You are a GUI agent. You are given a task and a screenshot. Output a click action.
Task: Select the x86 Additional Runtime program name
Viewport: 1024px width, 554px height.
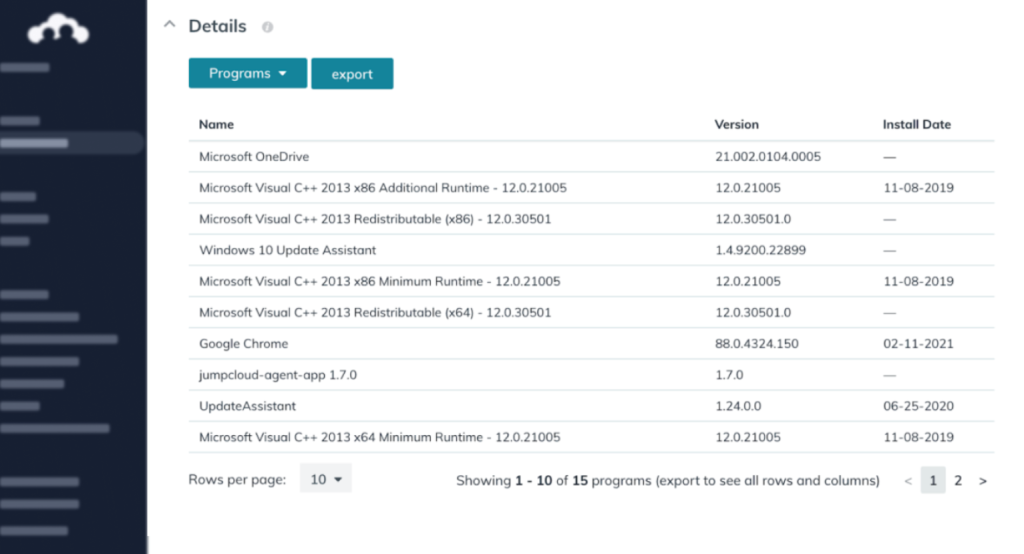pyautogui.click(x=383, y=188)
